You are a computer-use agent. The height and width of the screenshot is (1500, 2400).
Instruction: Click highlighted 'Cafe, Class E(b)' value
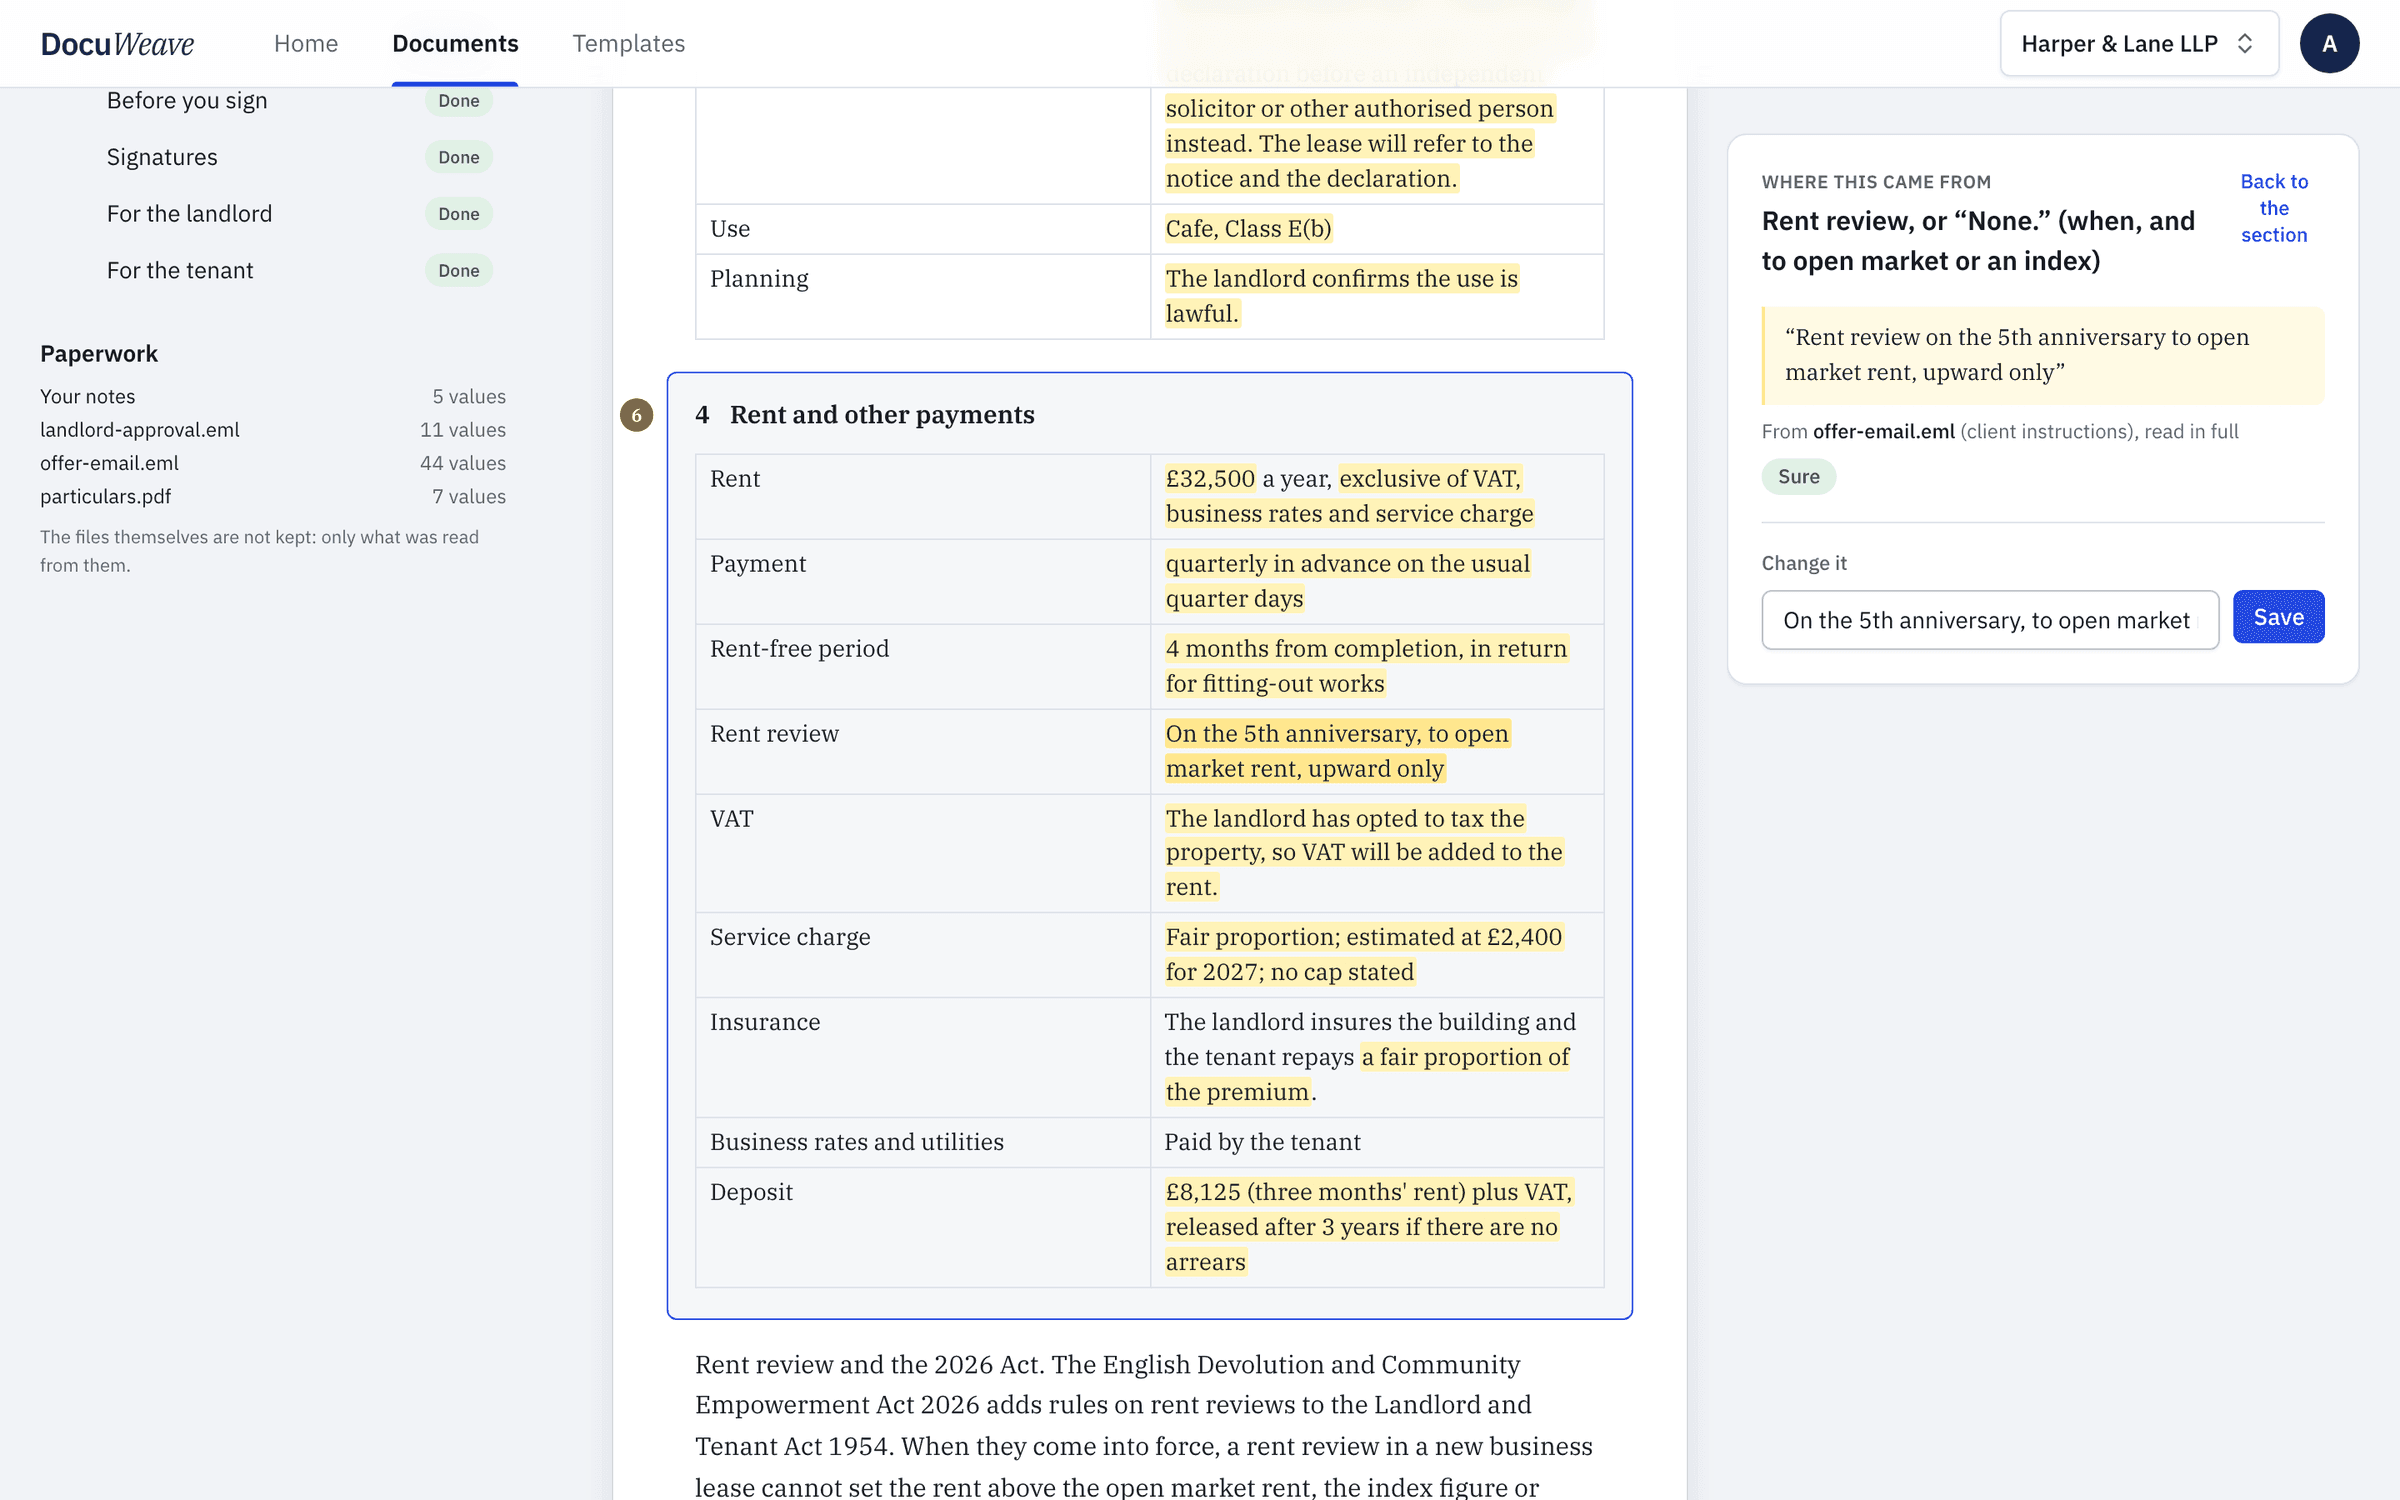(x=1248, y=229)
